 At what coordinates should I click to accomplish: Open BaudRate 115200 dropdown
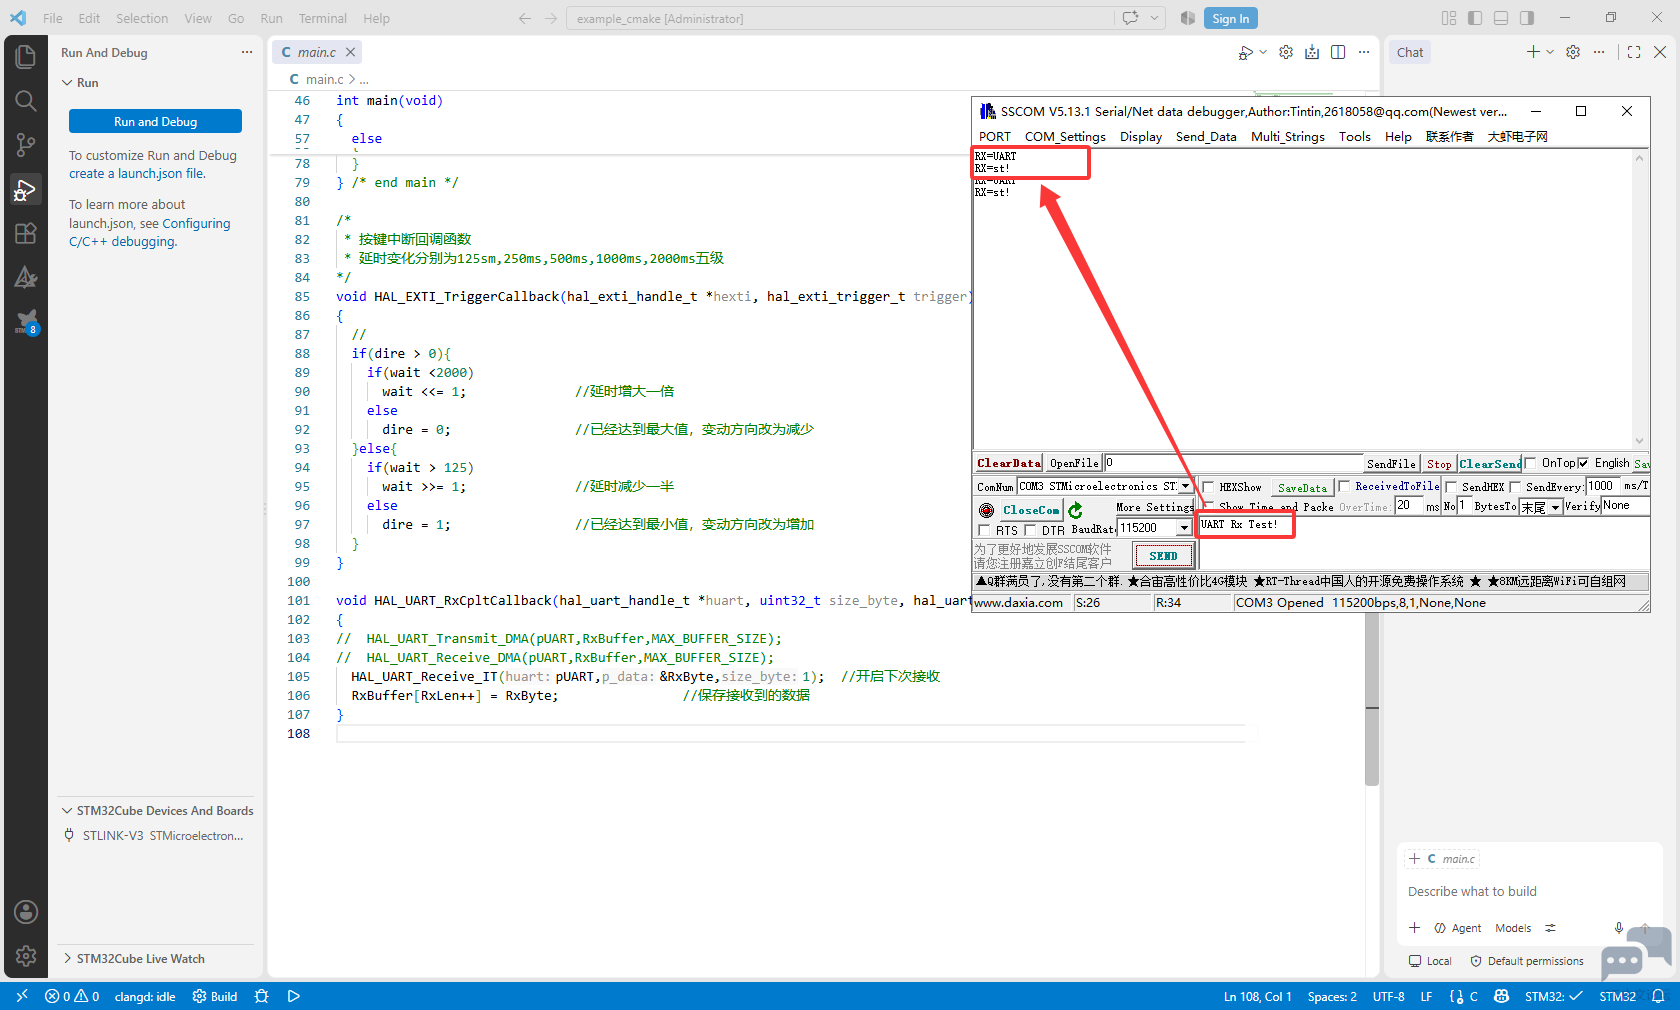coord(1184,528)
